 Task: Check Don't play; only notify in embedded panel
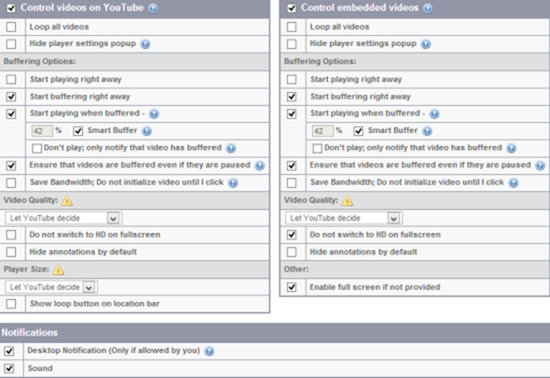317,148
